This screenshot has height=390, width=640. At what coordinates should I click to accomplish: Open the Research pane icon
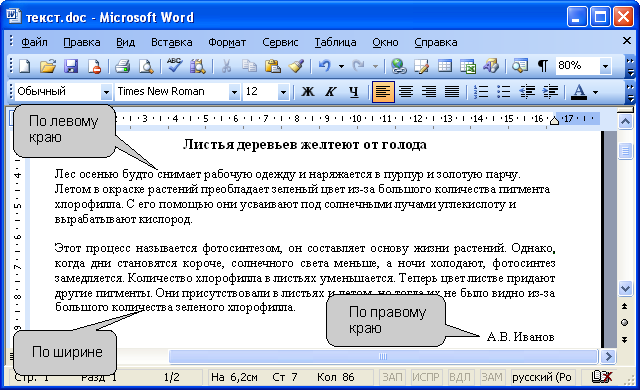198,66
